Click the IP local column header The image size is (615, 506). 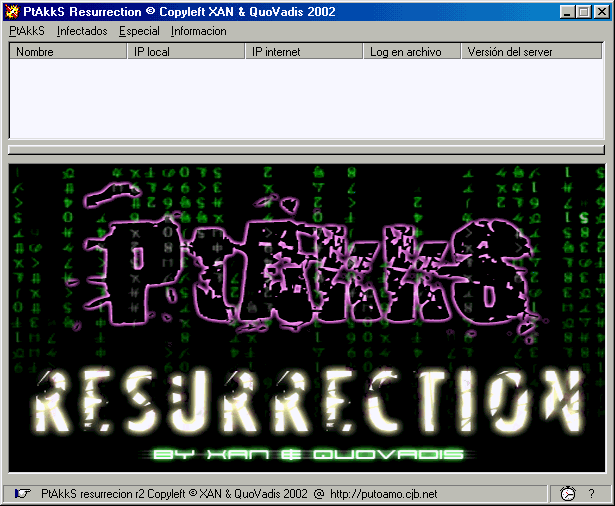[x=186, y=52]
